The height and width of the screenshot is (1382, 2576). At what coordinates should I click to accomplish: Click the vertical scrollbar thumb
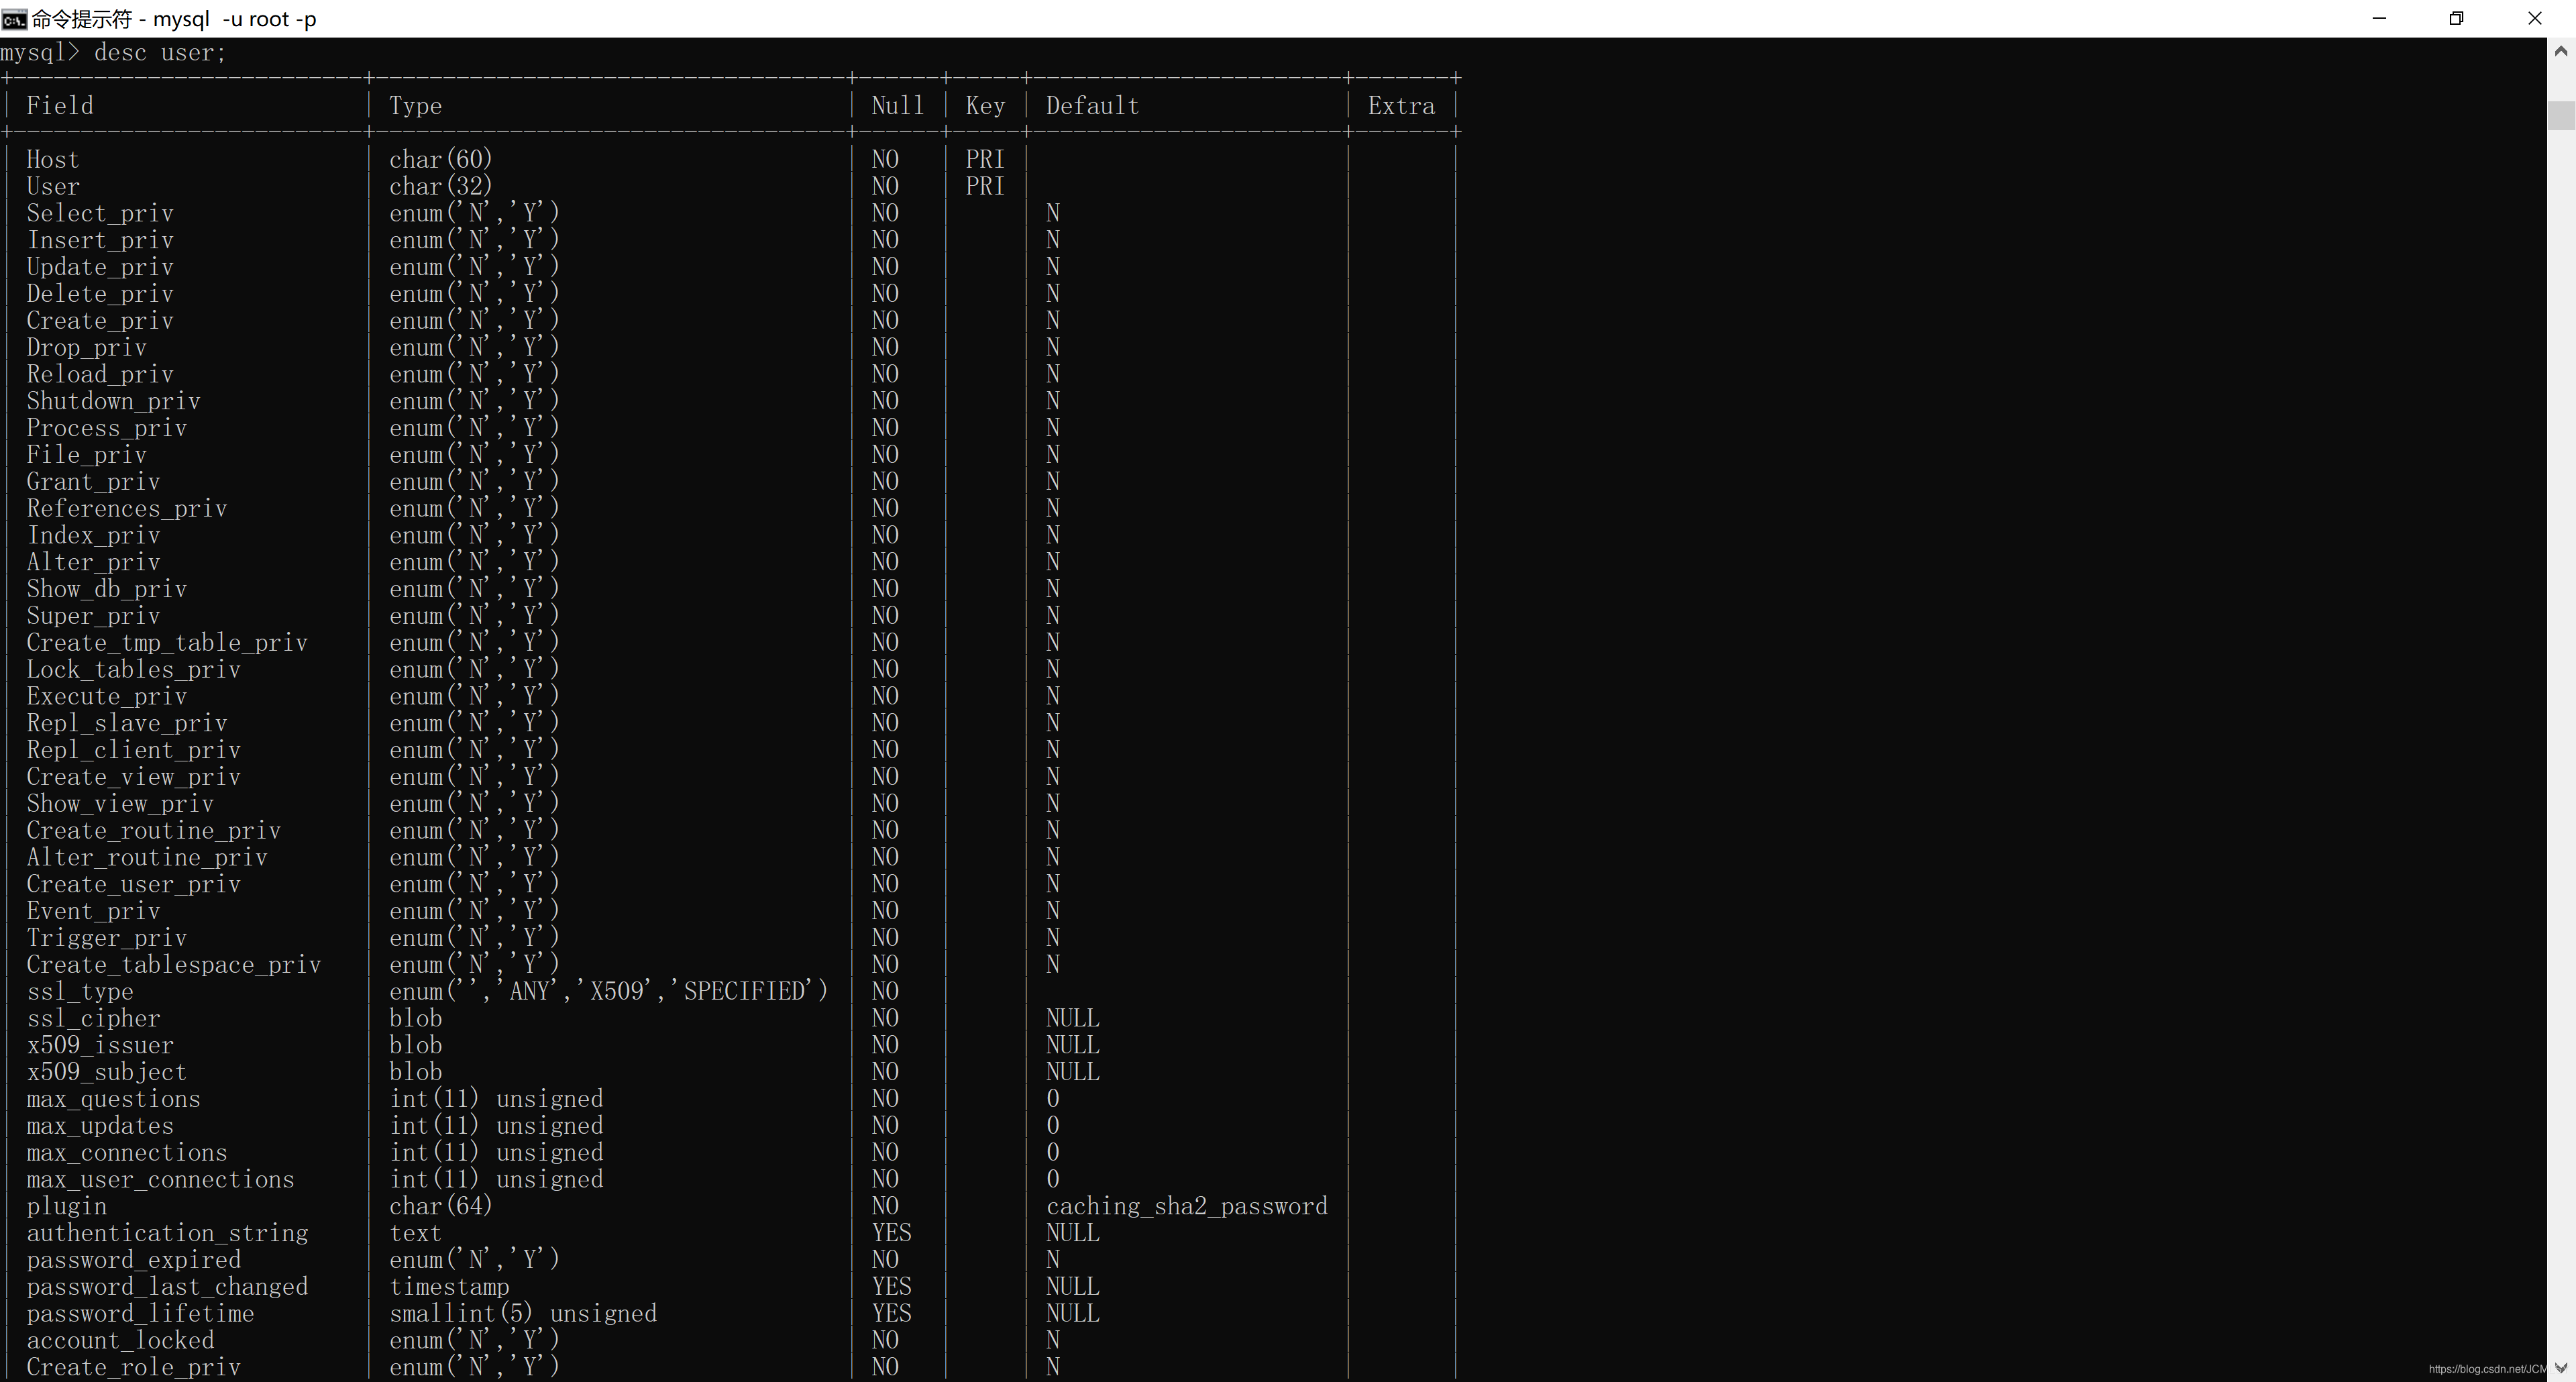click(x=2561, y=115)
